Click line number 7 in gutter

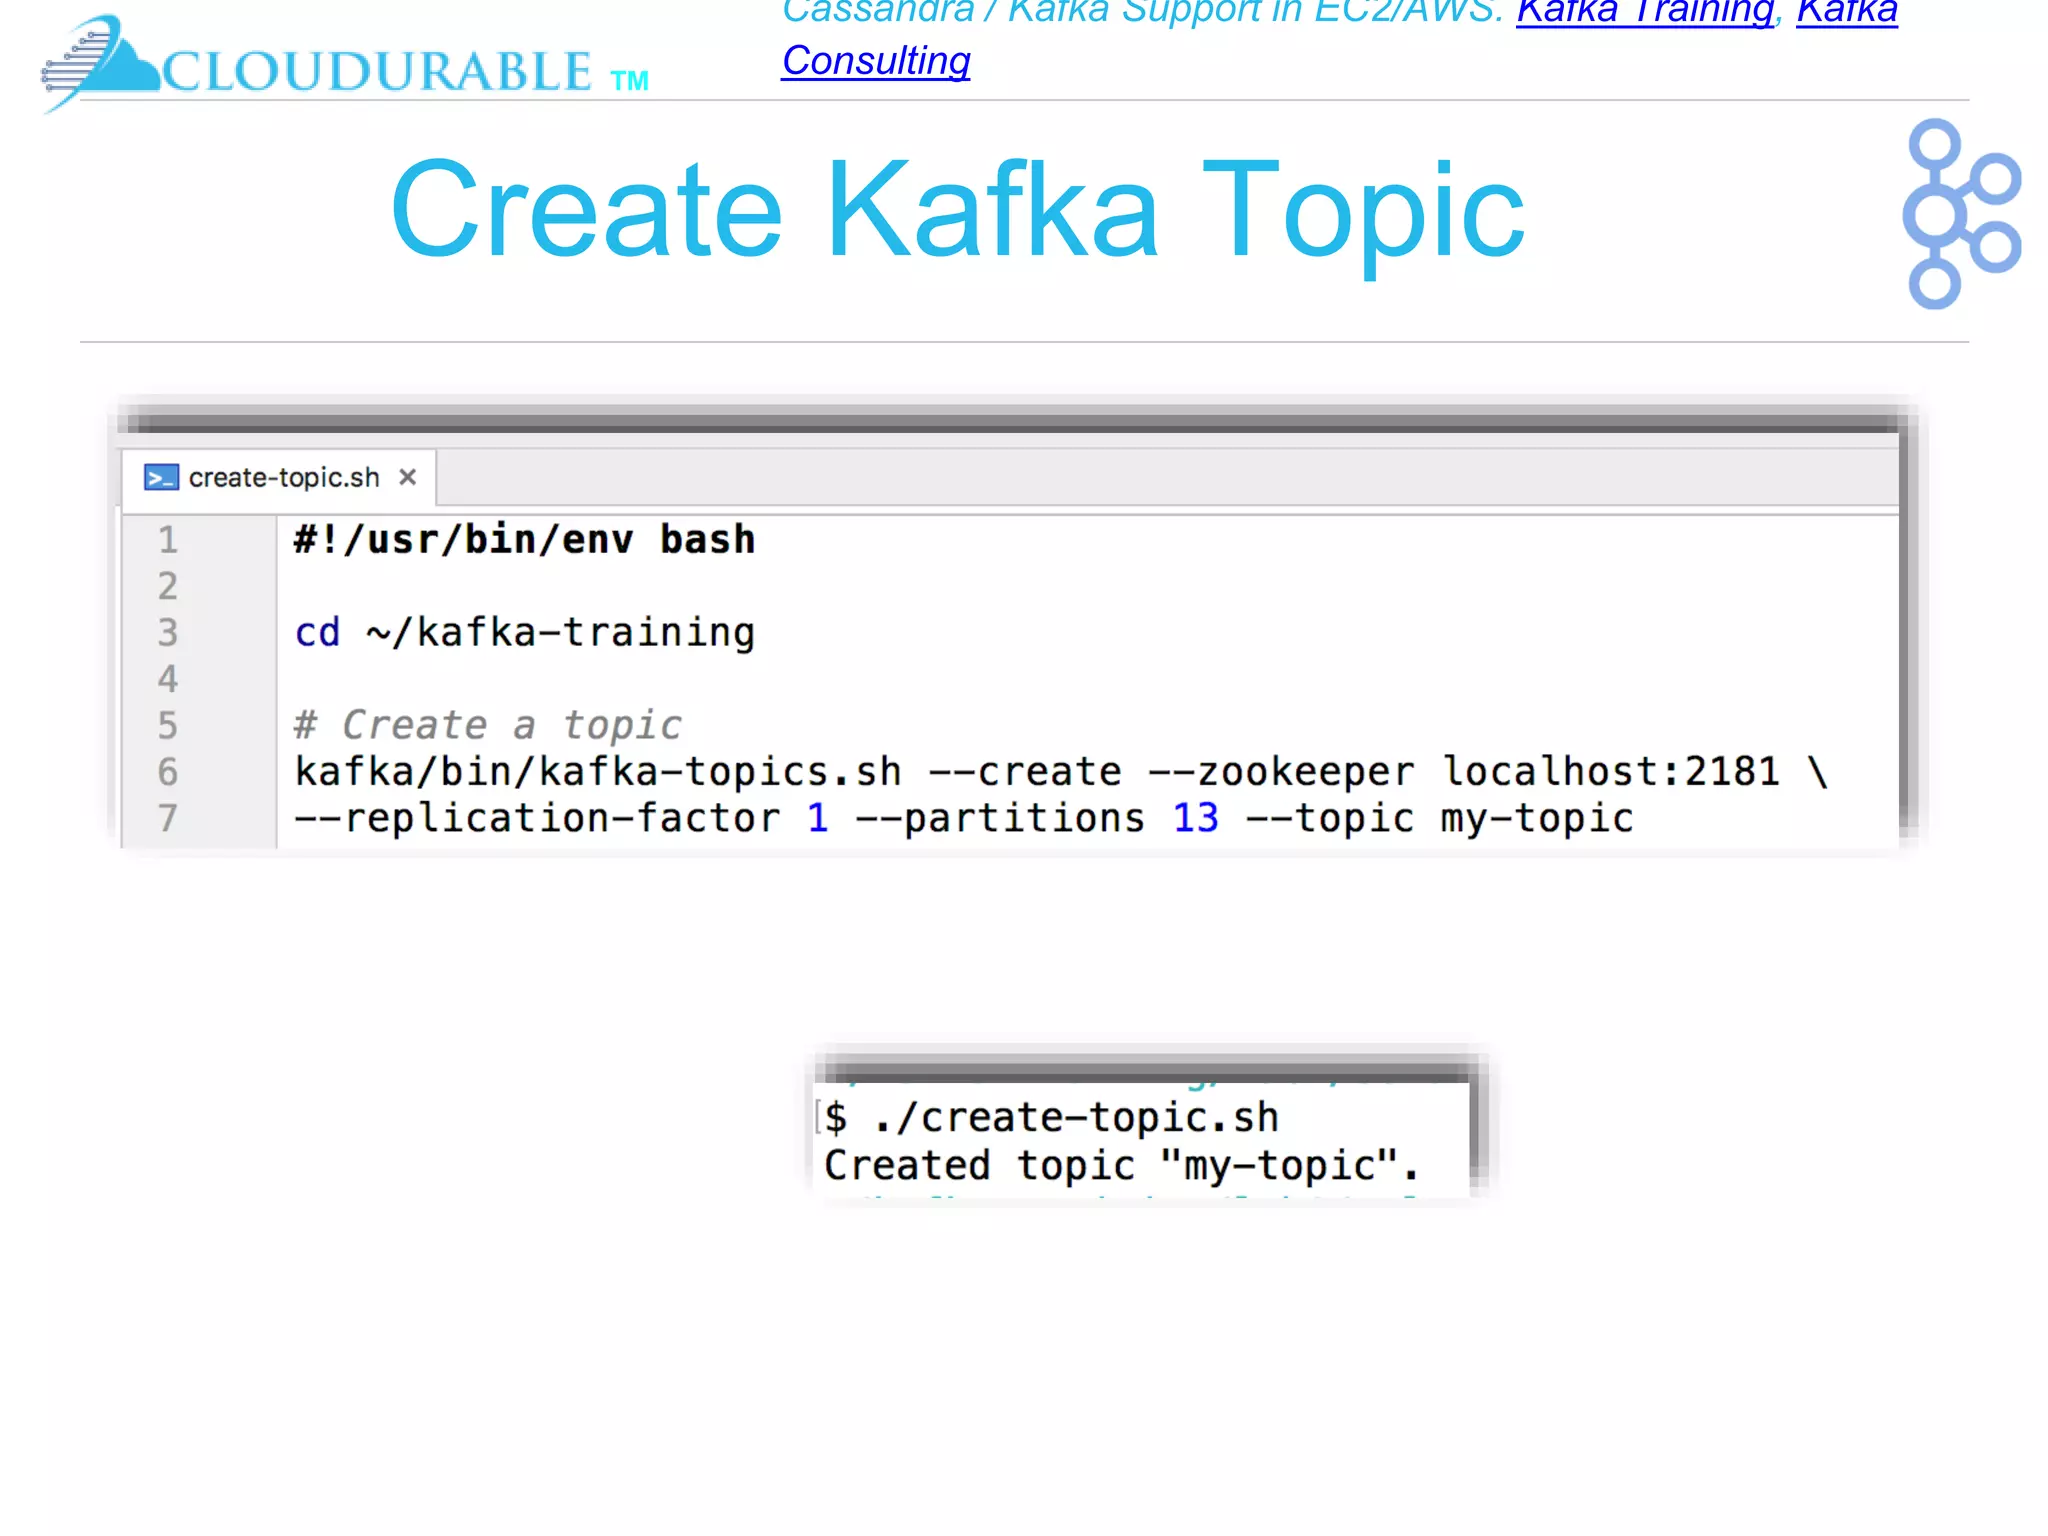point(168,819)
